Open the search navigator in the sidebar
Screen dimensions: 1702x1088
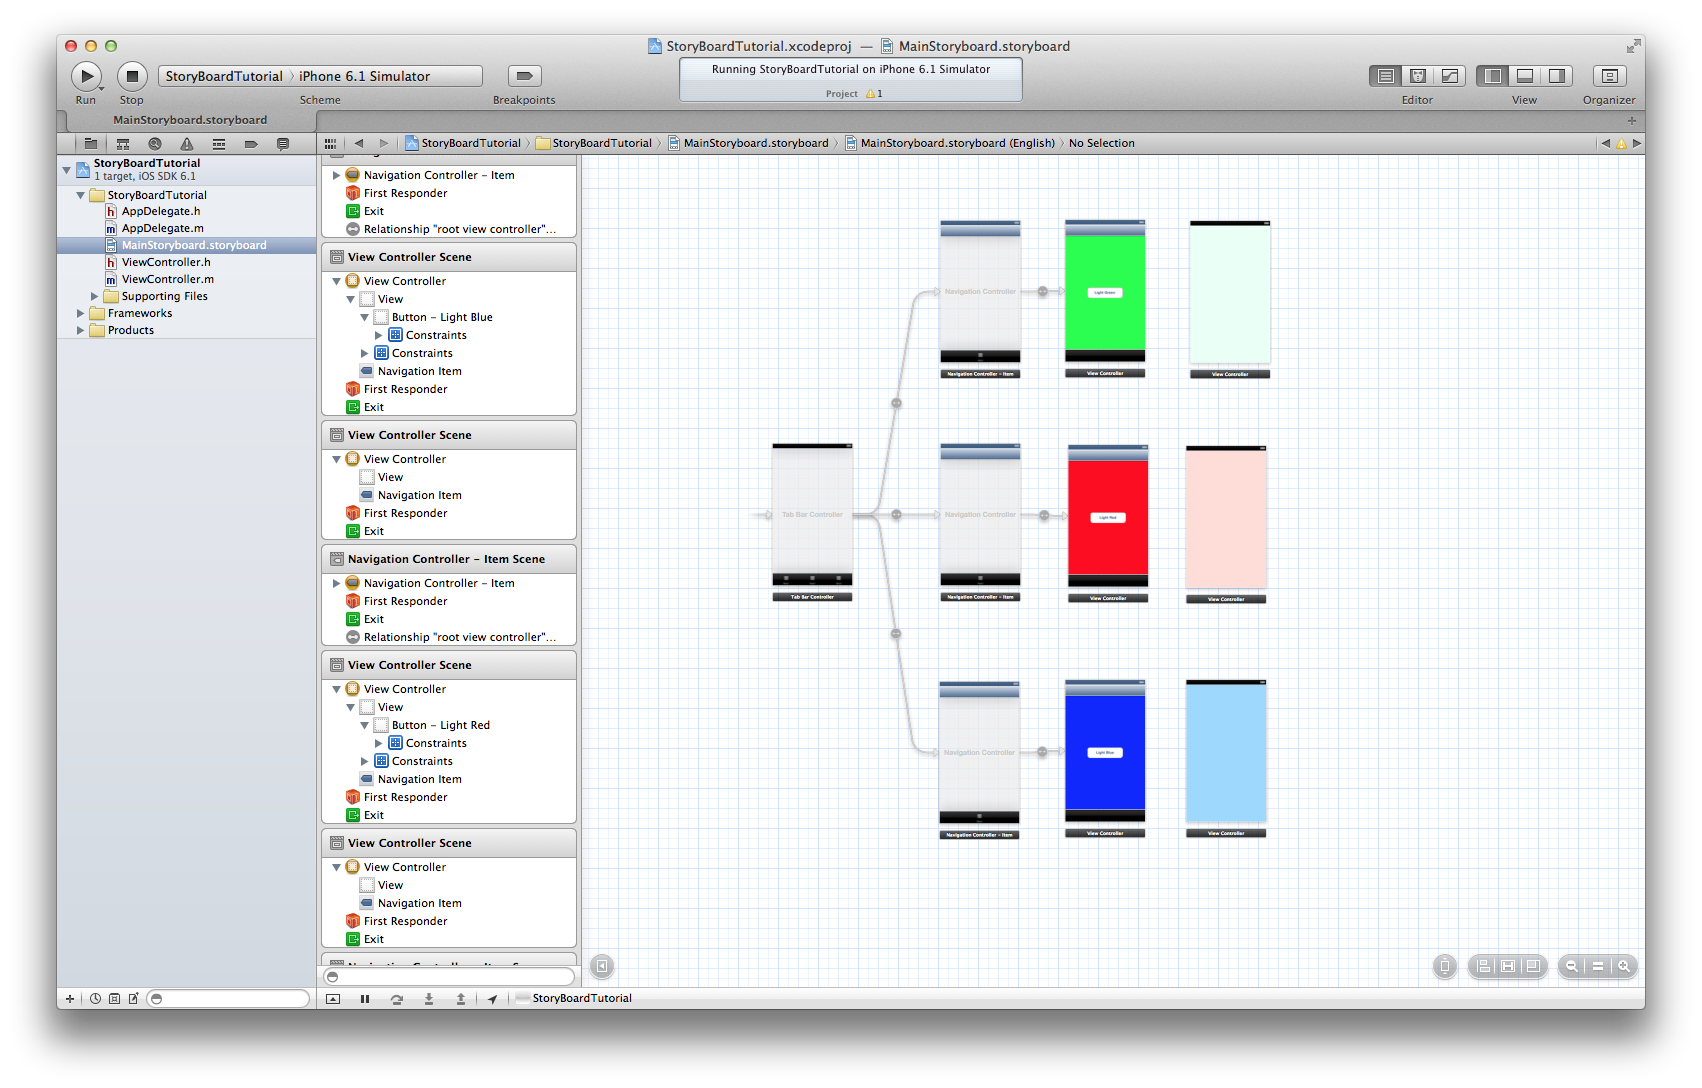point(155,144)
